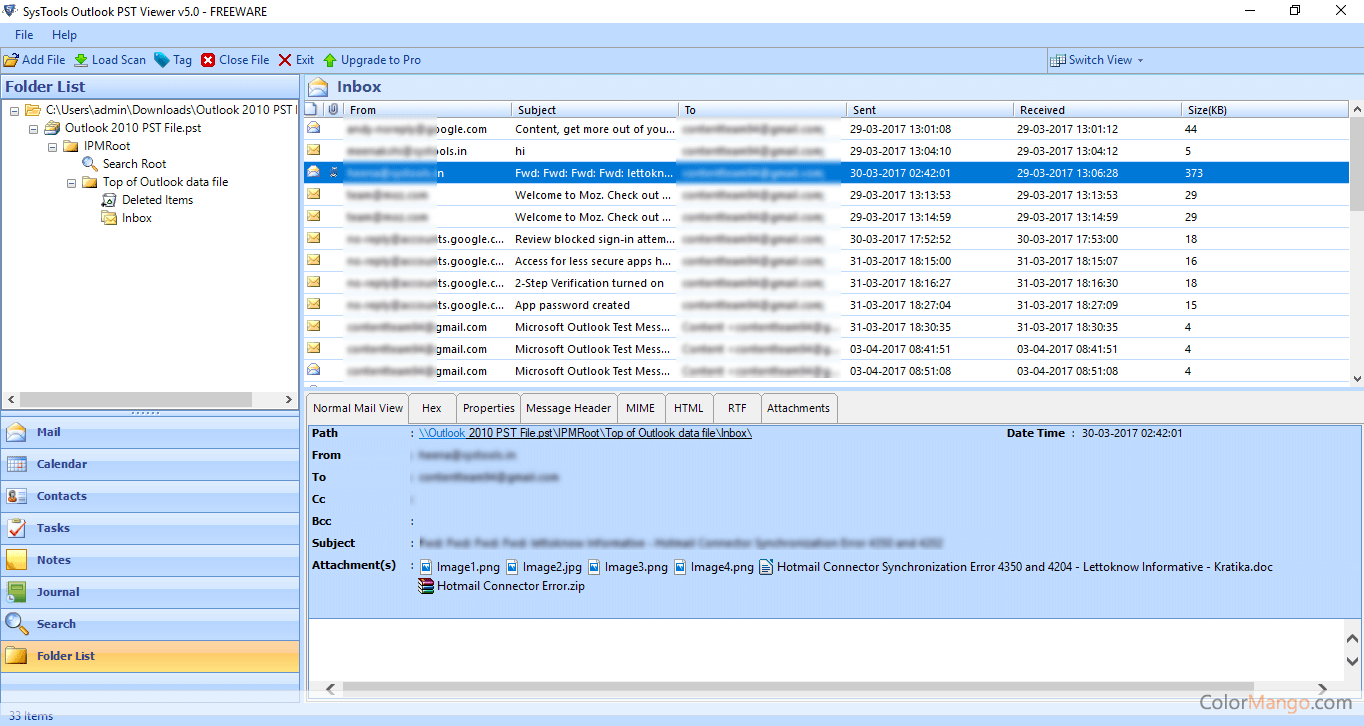Select email 'Review blocked sign-in attem...'
This screenshot has width=1364, height=726.
[x=826, y=239]
